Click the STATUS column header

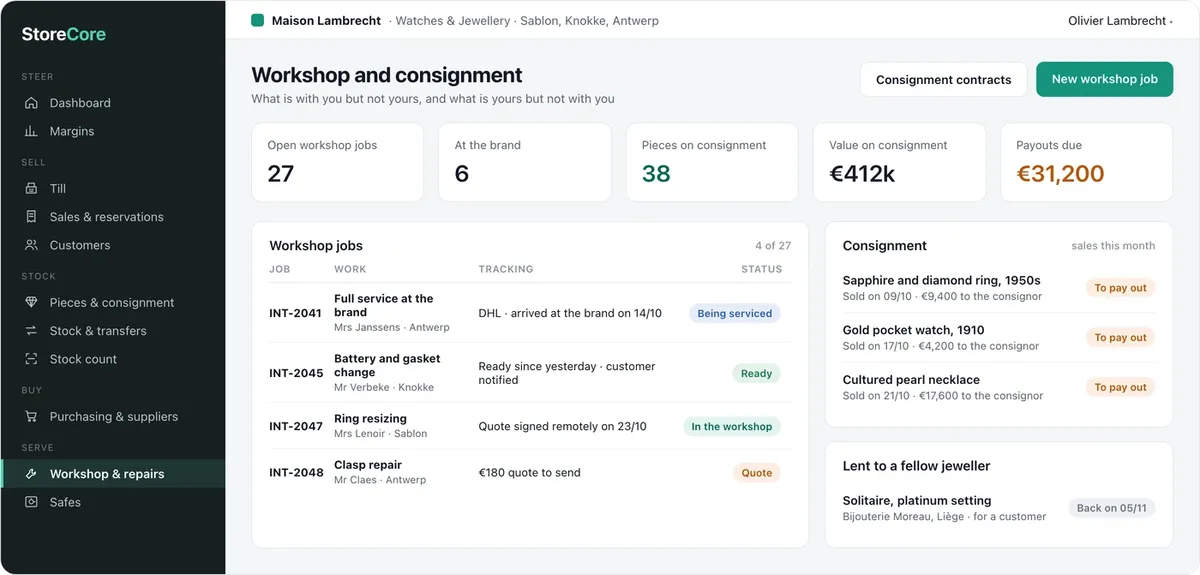pyautogui.click(x=761, y=269)
